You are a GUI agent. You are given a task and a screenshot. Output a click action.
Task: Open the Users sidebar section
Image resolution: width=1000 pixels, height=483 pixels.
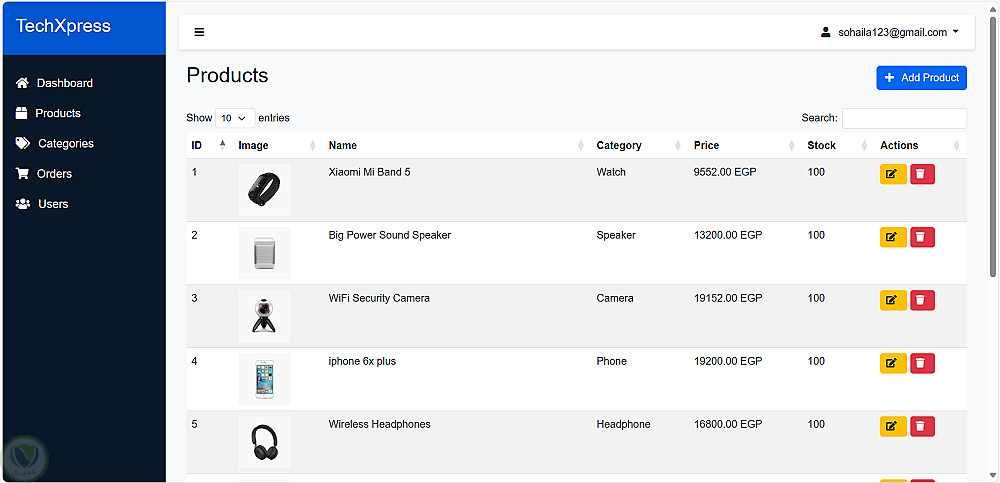tap(52, 204)
